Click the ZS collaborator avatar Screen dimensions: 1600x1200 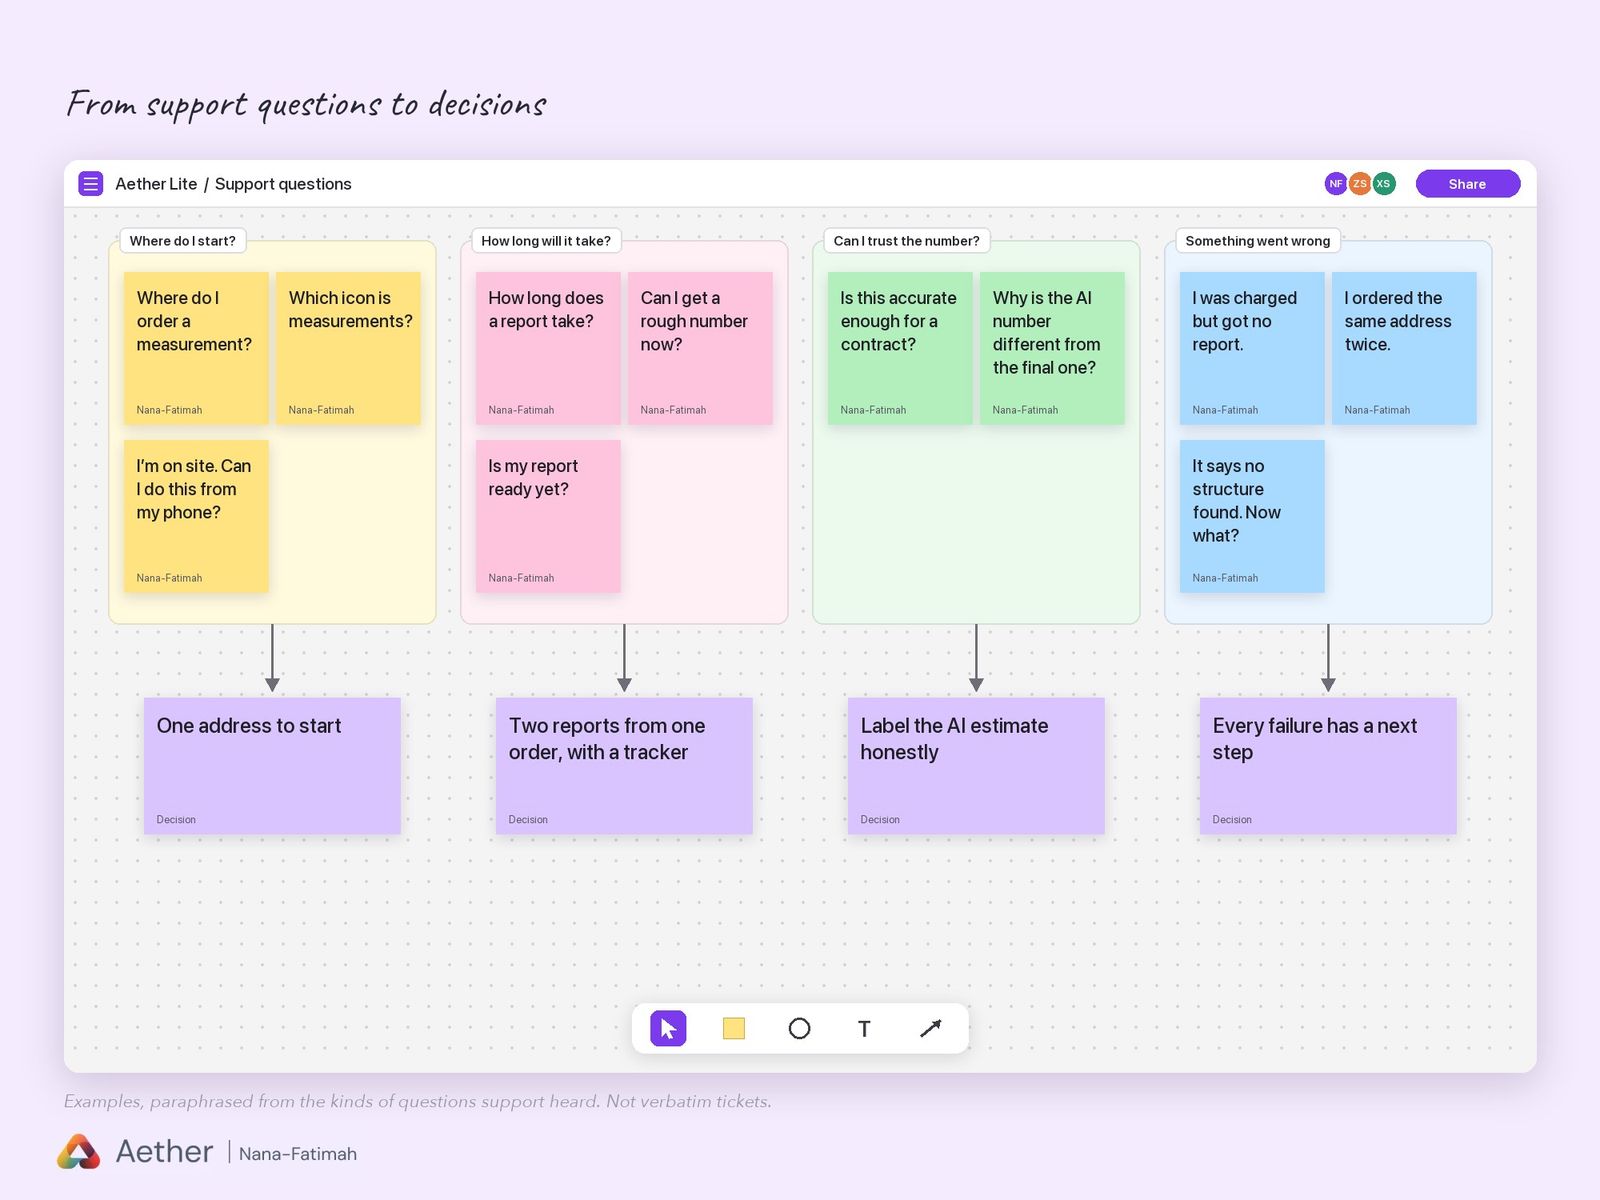click(x=1360, y=184)
